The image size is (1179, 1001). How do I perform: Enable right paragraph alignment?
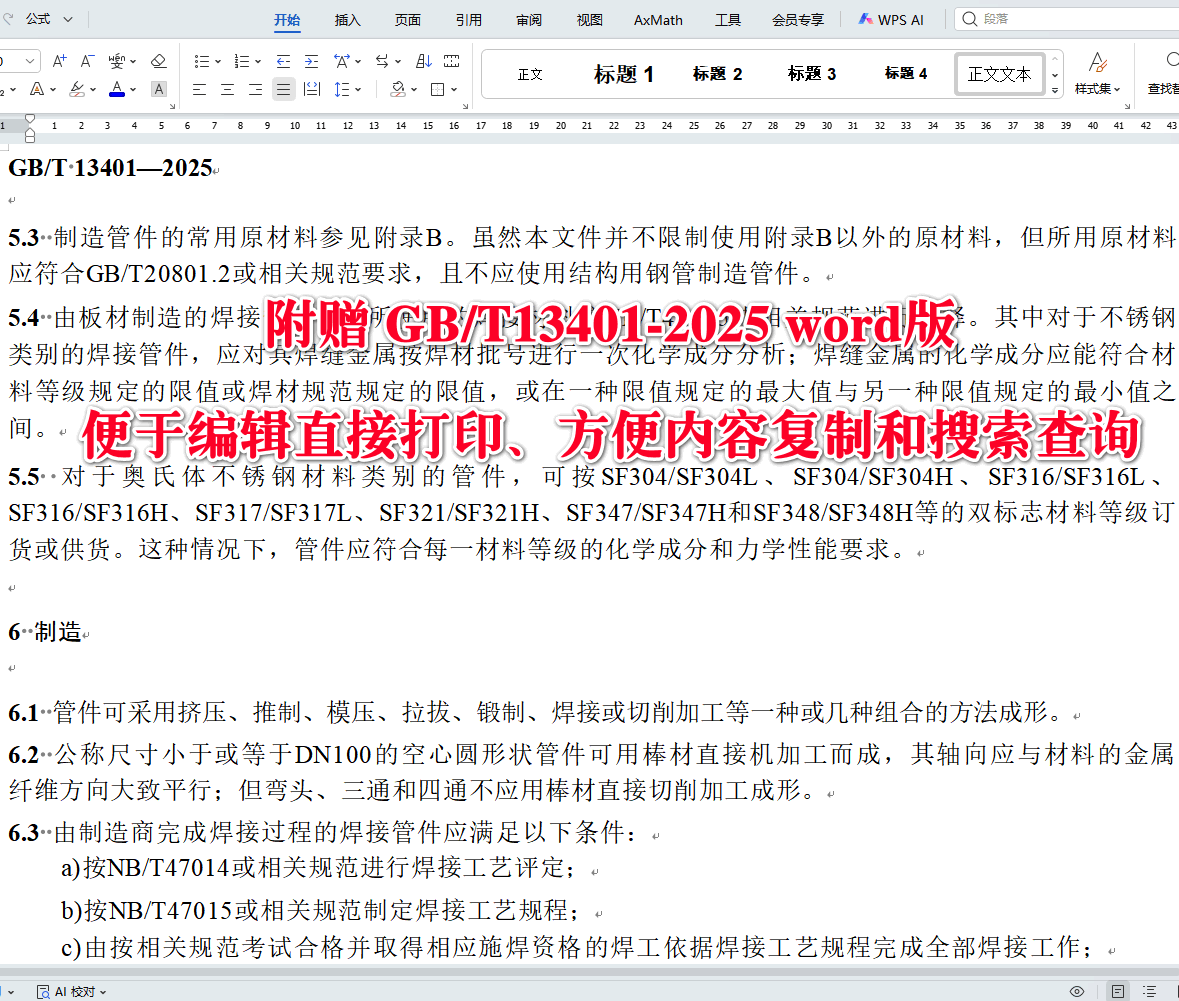tap(255, 89)
